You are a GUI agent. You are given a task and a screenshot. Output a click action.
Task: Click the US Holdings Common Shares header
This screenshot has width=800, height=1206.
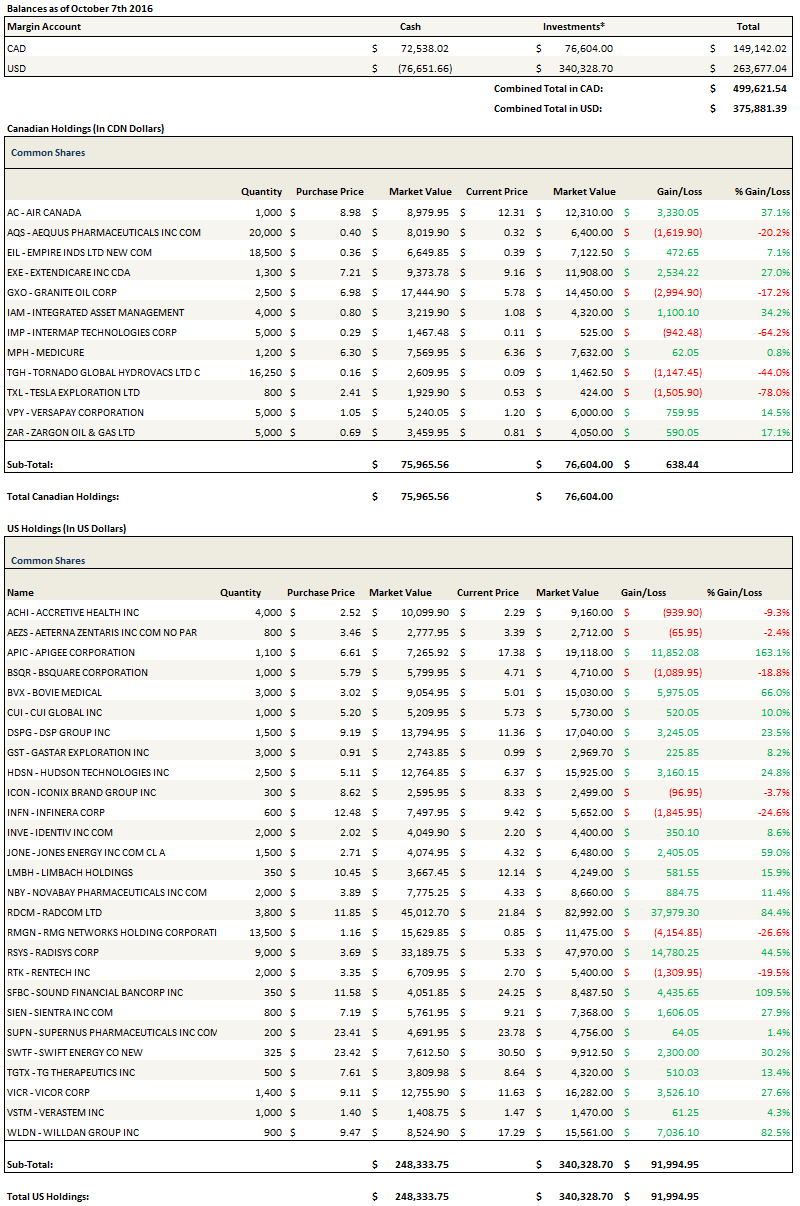point(48,561)
